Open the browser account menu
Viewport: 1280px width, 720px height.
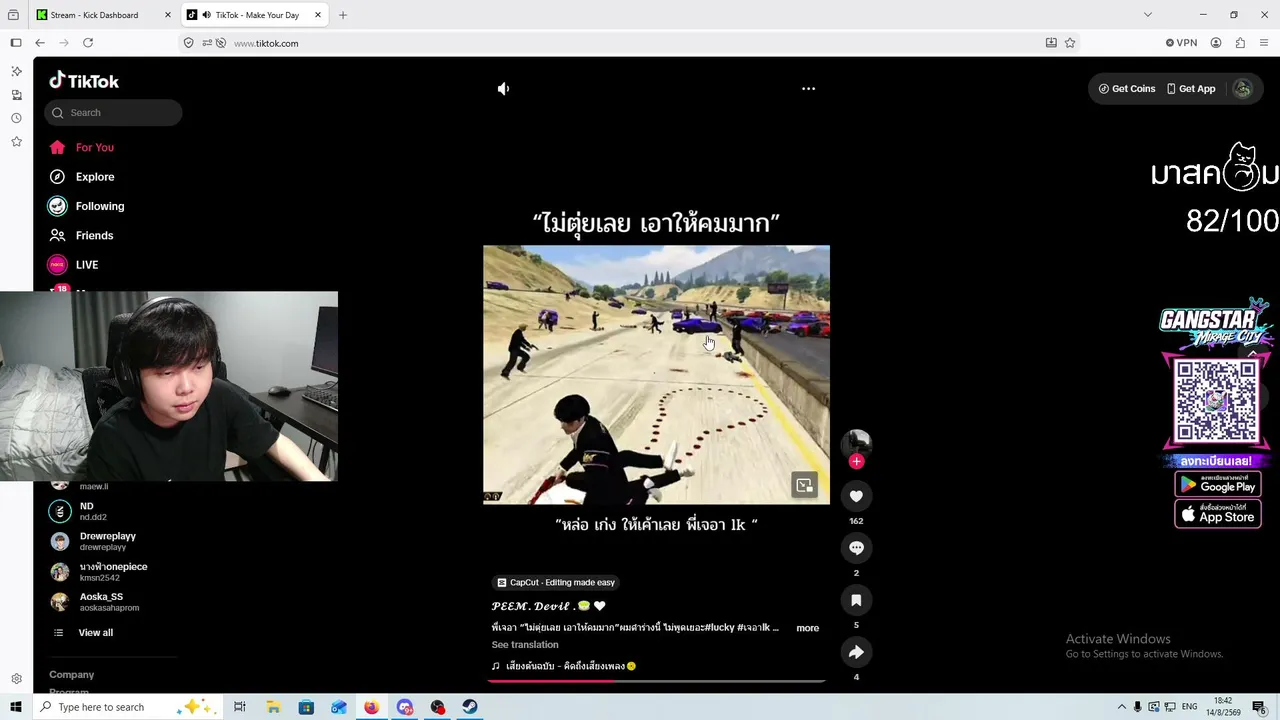[1216, 43]
